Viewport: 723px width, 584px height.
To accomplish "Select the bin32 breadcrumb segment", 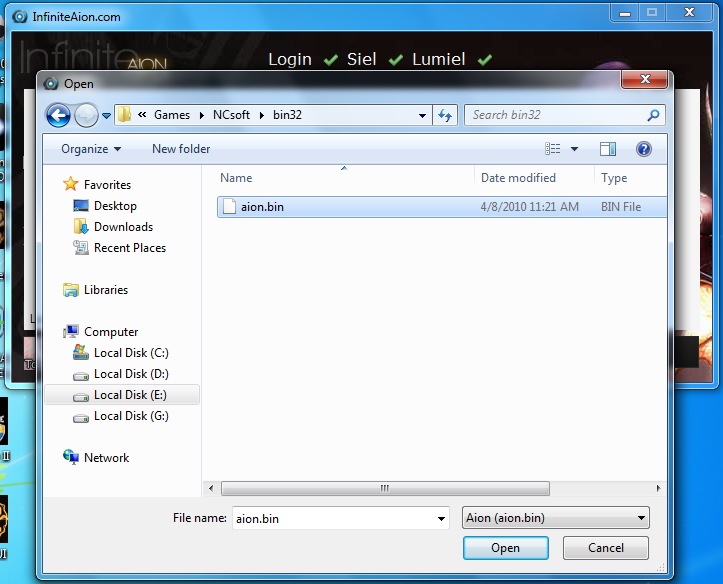I will (x=287, y=115).
